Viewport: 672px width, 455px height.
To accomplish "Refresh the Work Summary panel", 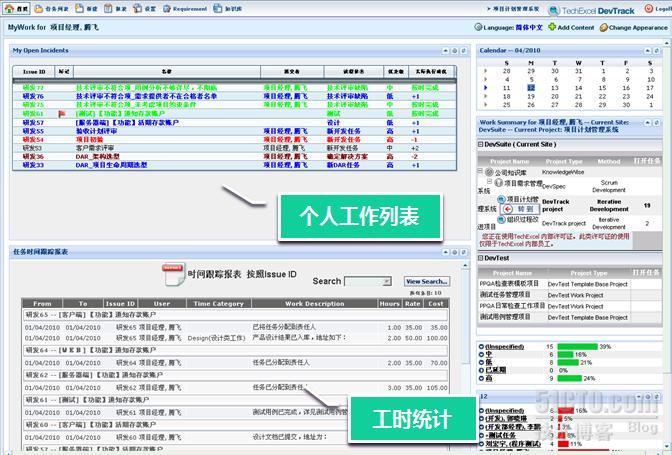I will tap(657, 123).
